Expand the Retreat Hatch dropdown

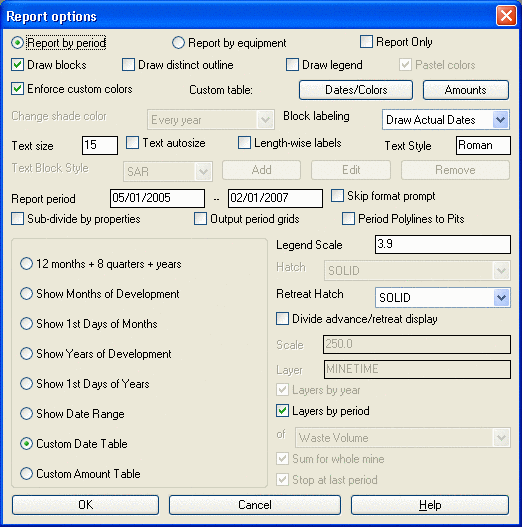click(x=501, y=297)
